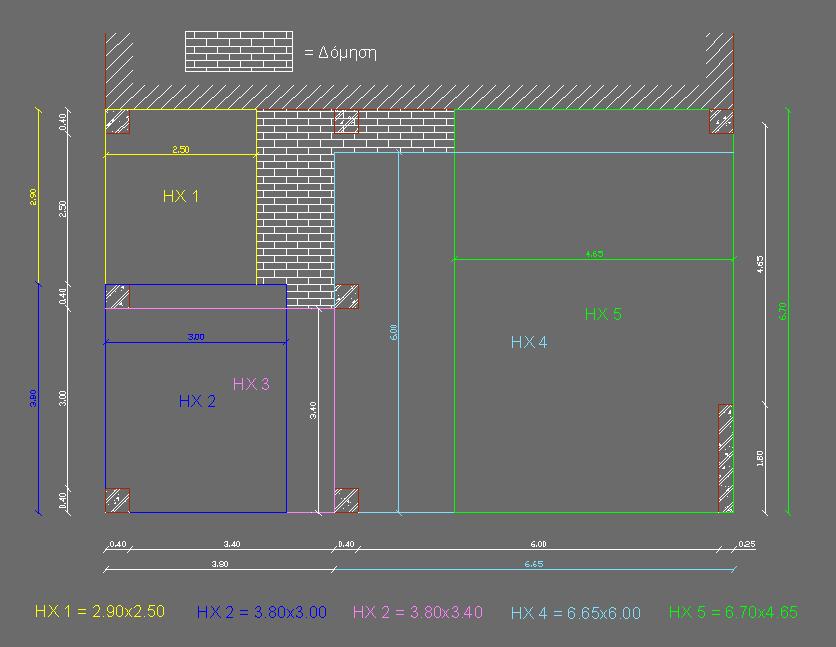This screenshot has height=647, width=836.
Task: Click the 'HX 5 = 6.70x4.65' legend text
Action: click(733, 612)
